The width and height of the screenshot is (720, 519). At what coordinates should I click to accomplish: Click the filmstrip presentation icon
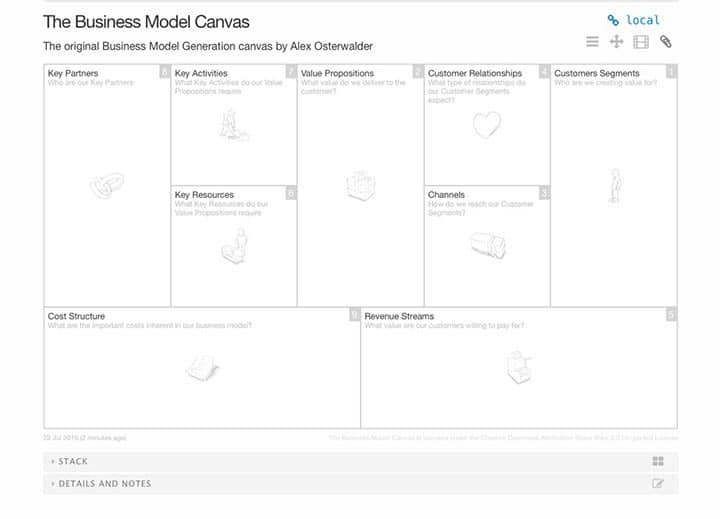coord(641,42)
